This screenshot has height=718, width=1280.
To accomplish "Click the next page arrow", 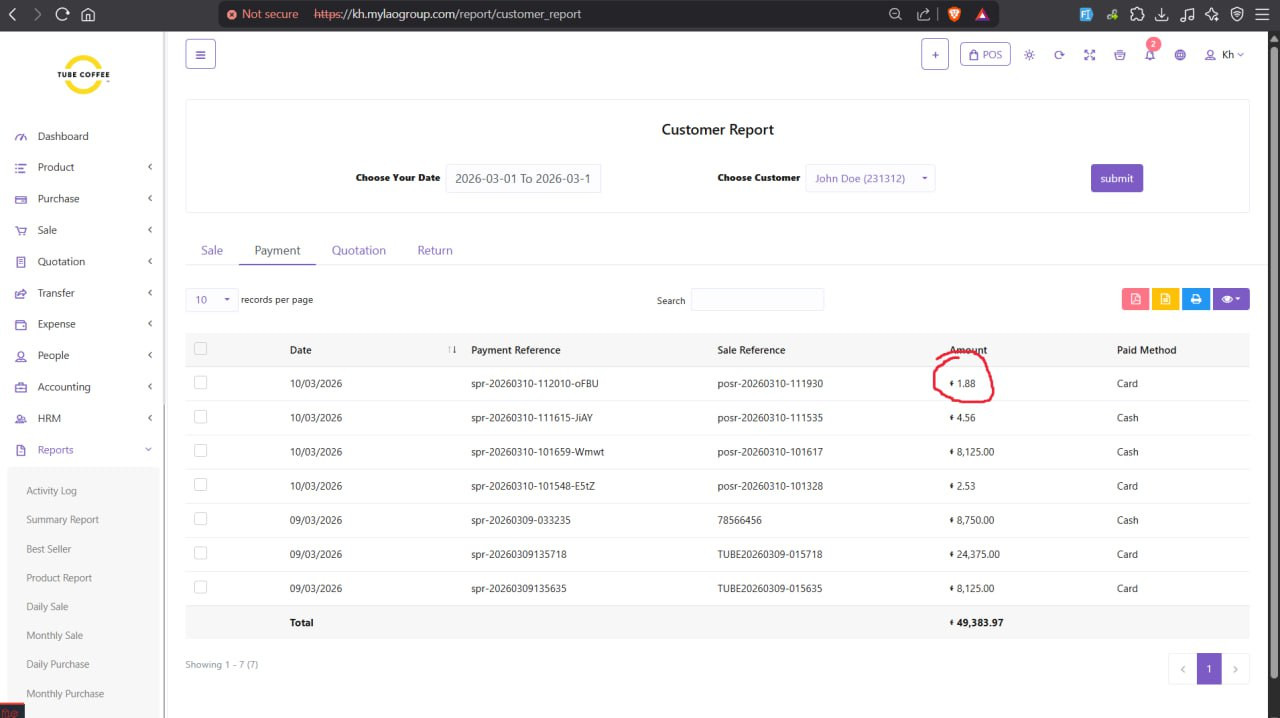I will coord(1236,669).
